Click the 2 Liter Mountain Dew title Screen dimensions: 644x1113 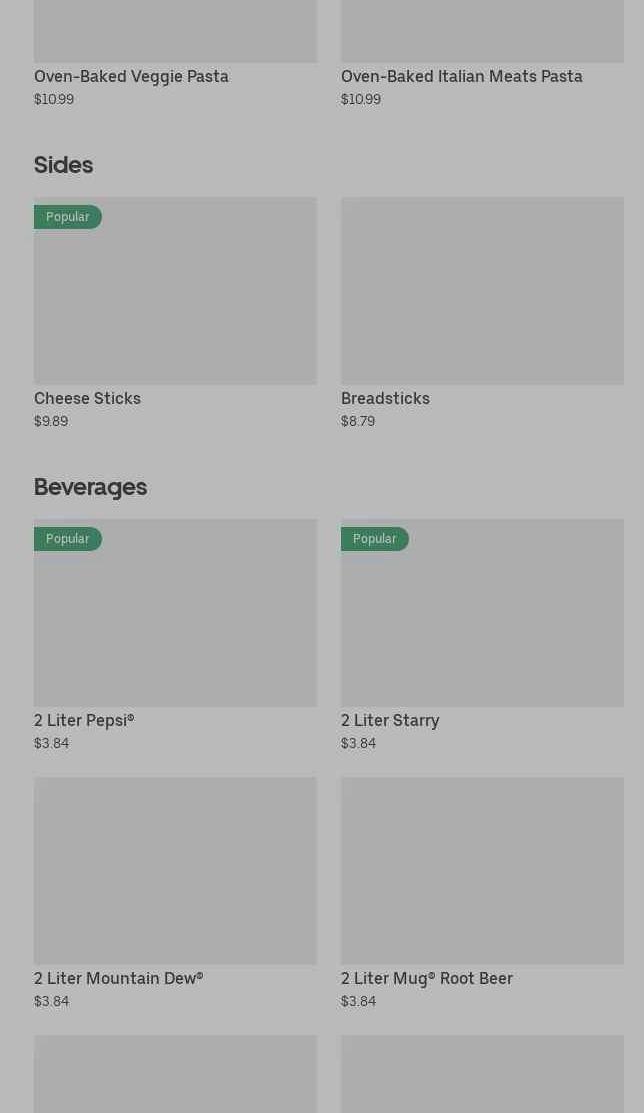(119, 978)
